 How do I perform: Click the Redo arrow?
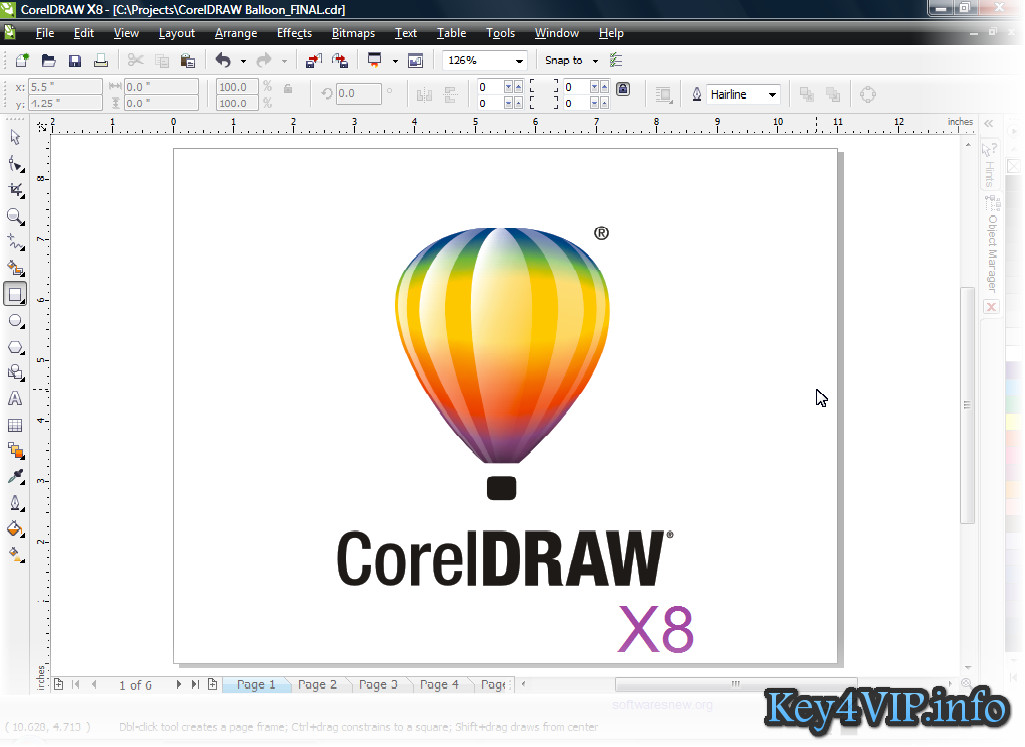[264, 61]
